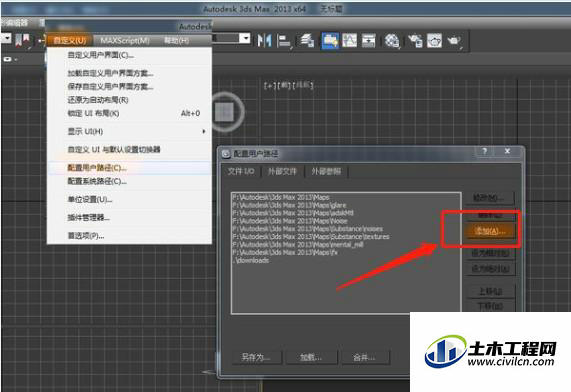Choose 锁定 UI 布局(K) menu item
The image size is (571, 392).
pyautogui.click(x=129, y=113)
